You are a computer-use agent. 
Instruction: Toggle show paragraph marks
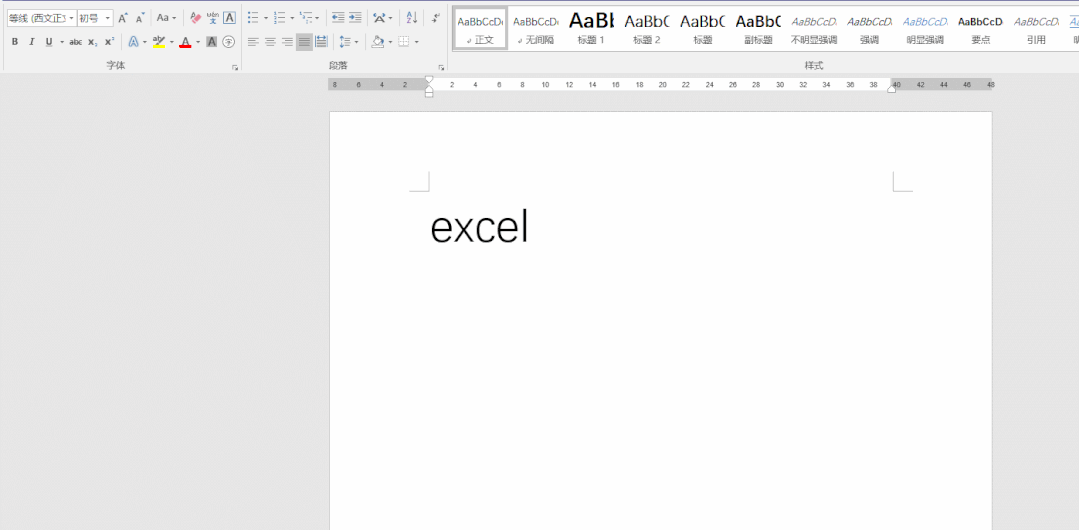tap(436, 18)
